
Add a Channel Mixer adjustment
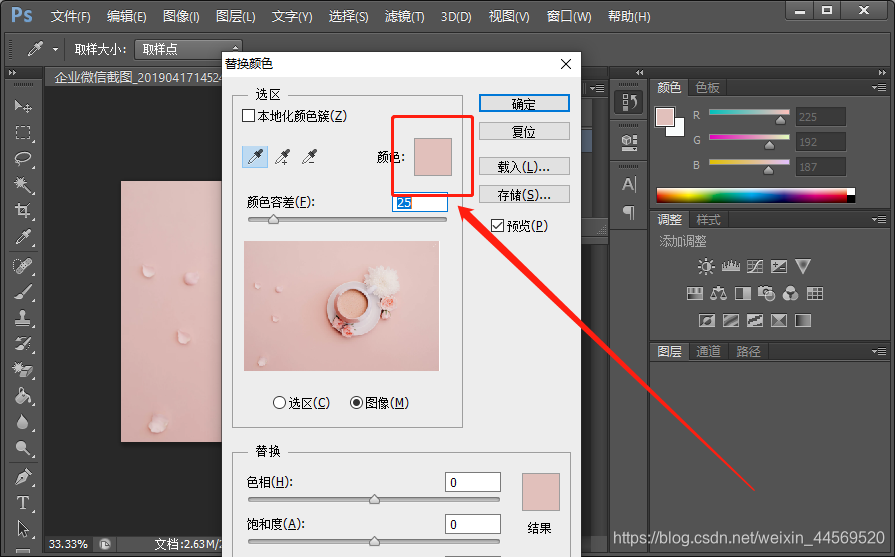(791, 293)
